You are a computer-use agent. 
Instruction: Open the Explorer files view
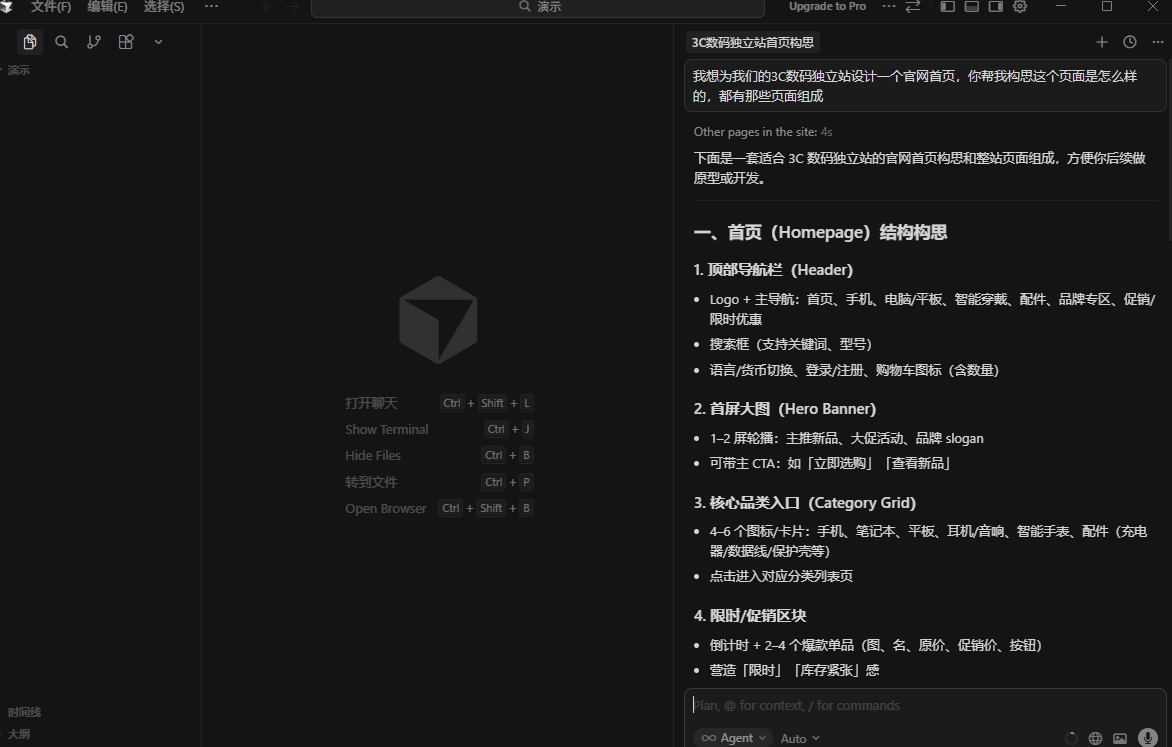[x=30, y=42]
